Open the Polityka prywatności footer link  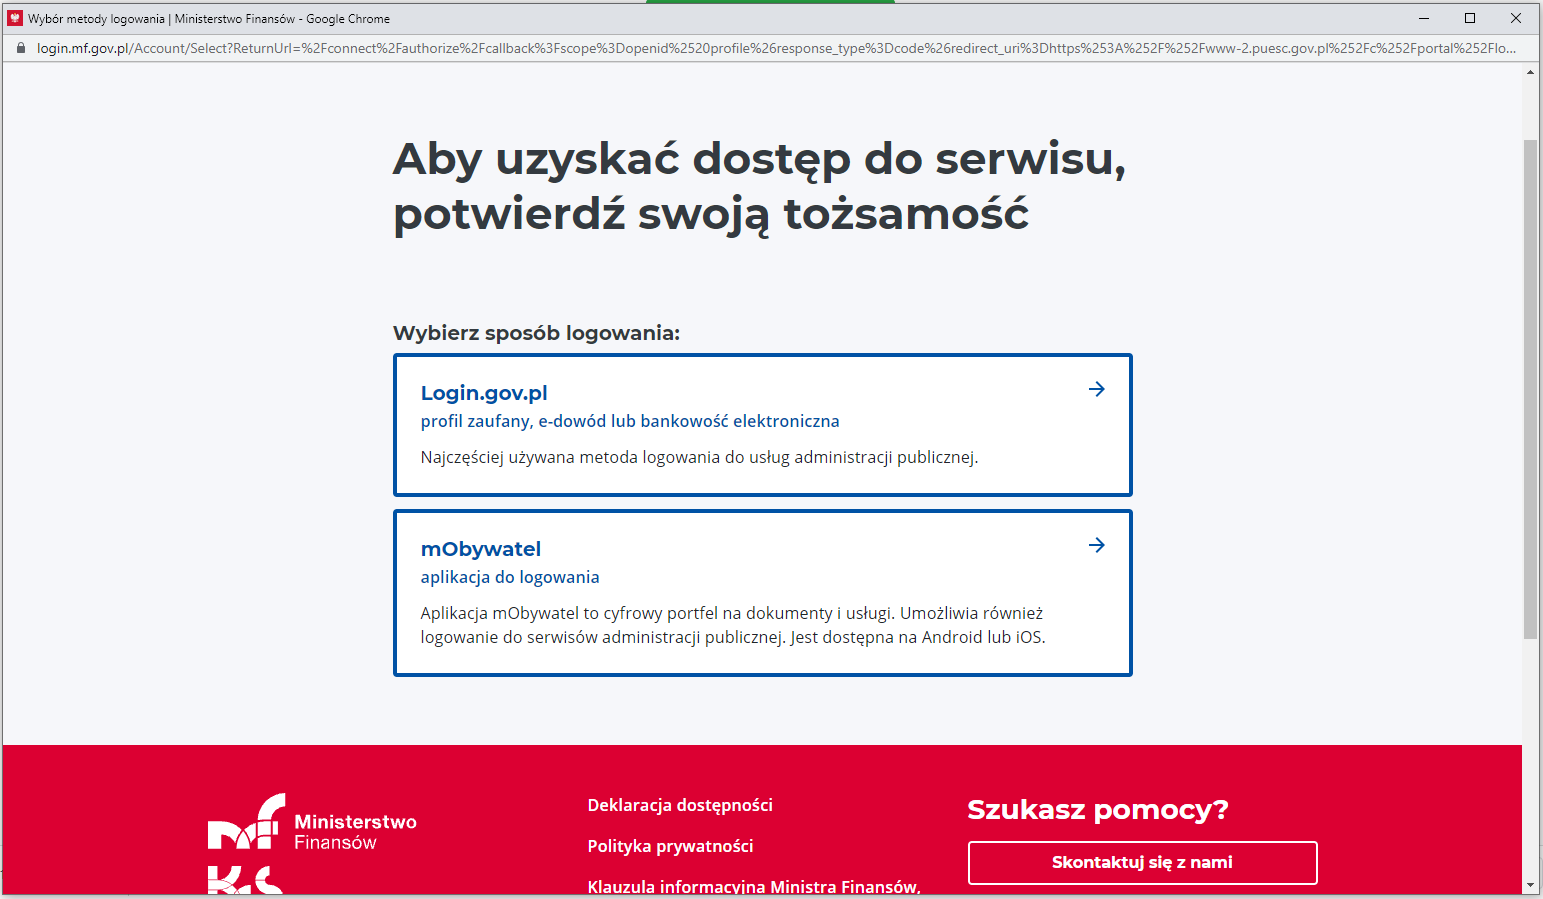click(670, 846)
